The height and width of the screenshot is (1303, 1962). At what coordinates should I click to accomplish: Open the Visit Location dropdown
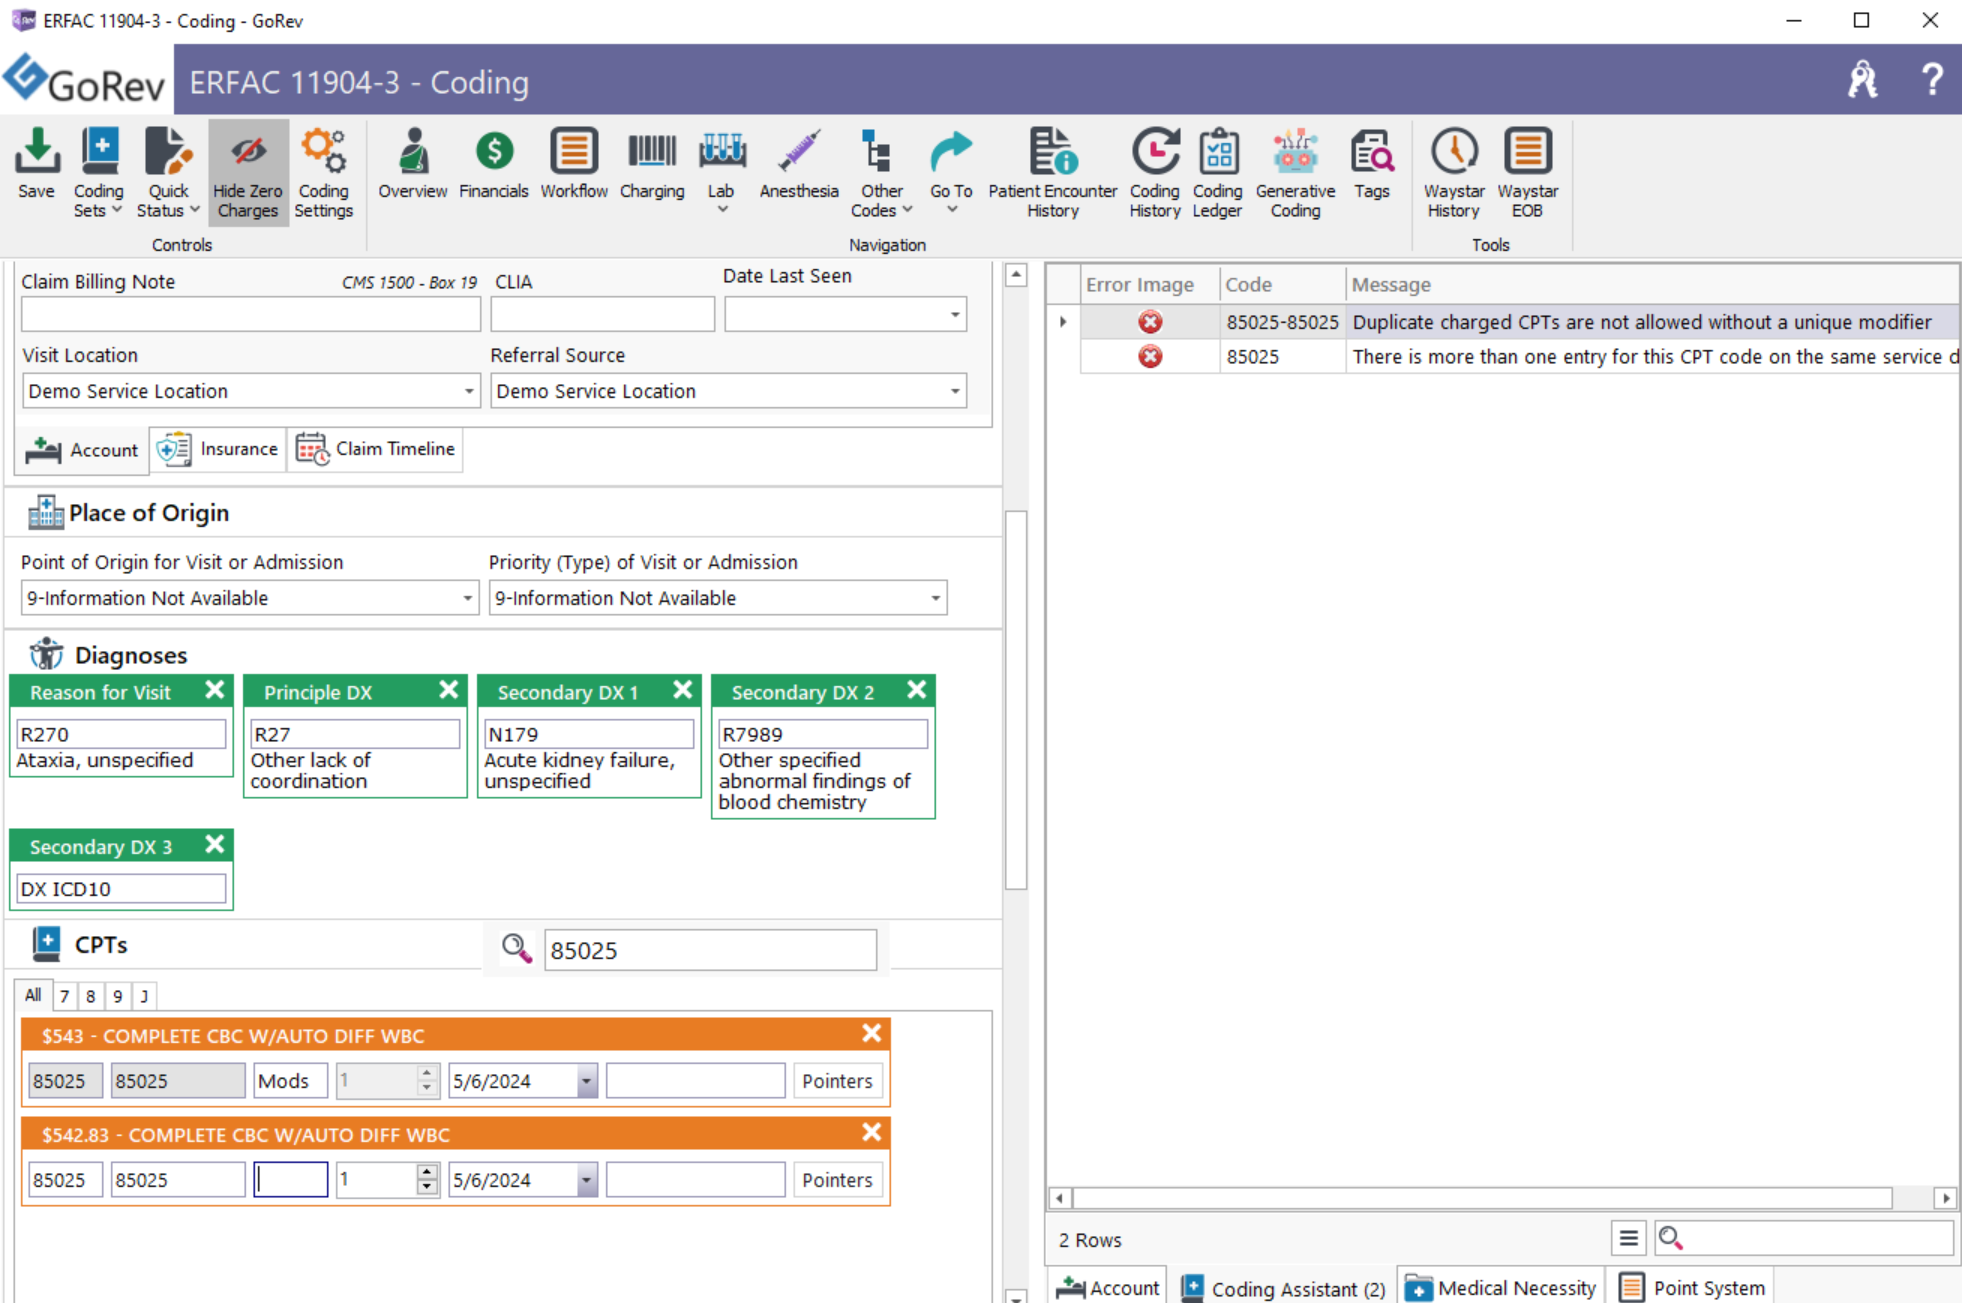point(468,391)
